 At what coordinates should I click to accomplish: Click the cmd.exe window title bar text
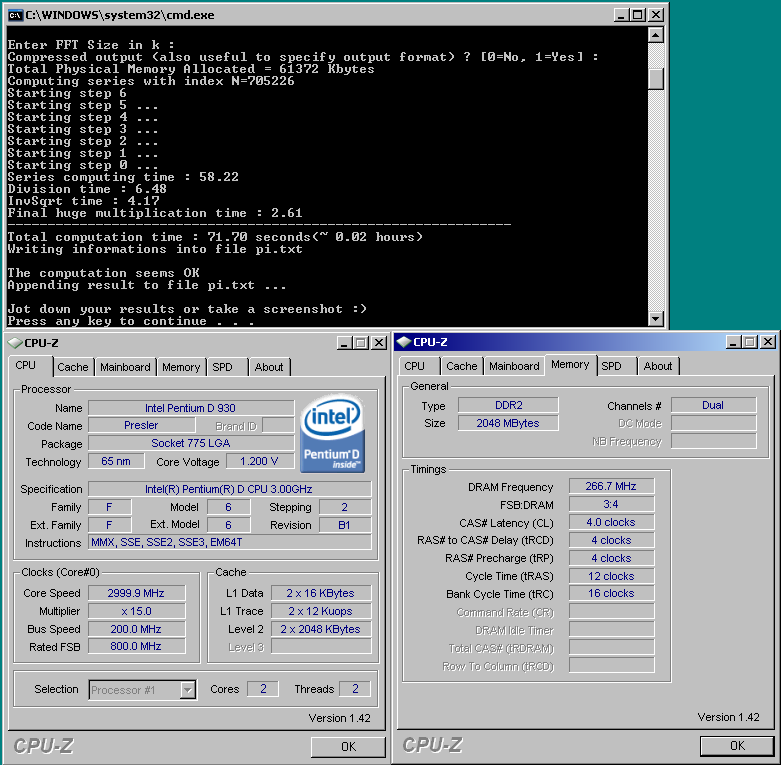click(120, 15)
